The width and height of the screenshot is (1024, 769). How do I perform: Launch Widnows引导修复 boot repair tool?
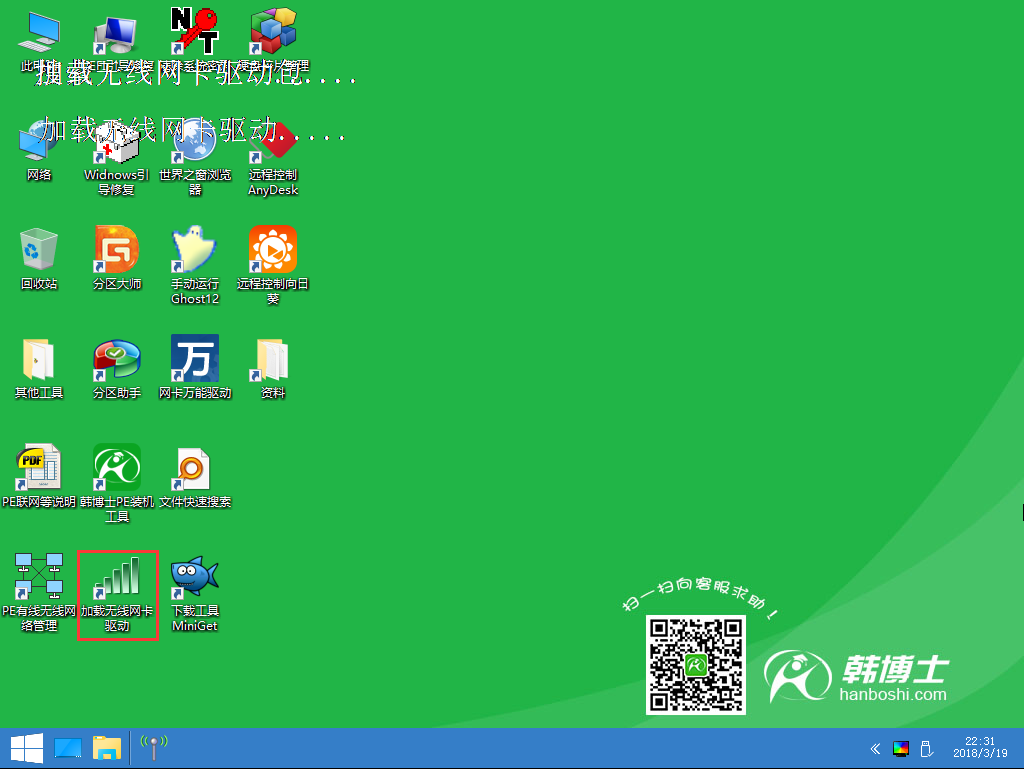click(x=117, y=142)
